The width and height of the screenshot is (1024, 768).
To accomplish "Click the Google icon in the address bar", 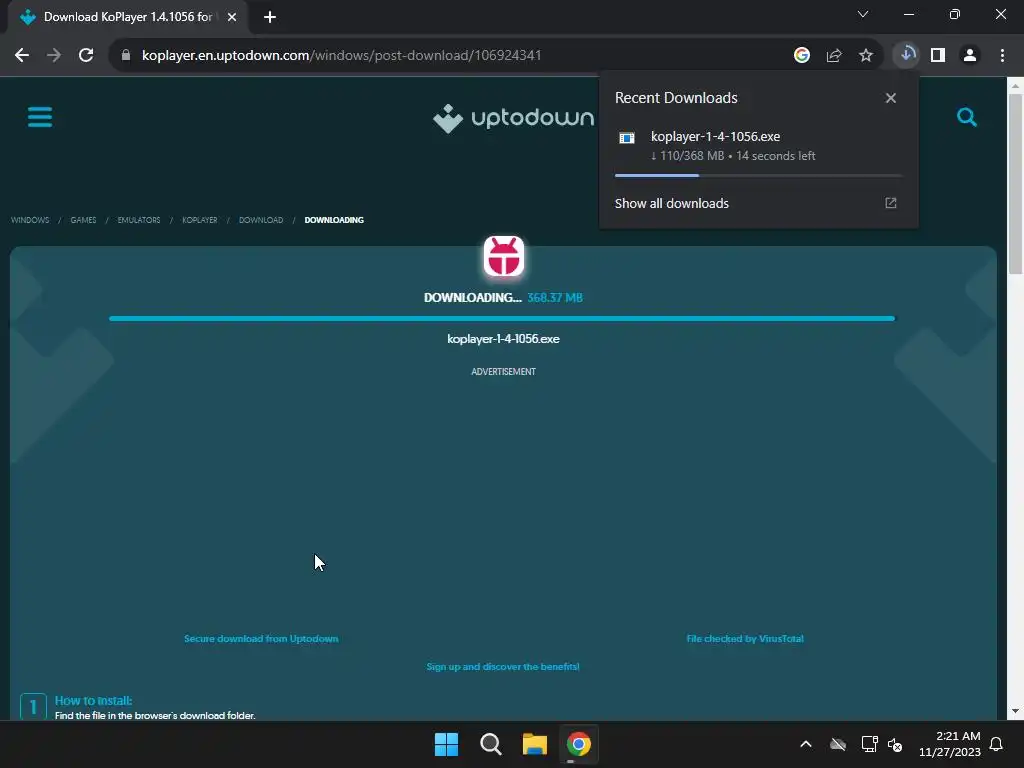I will [802, 56].
